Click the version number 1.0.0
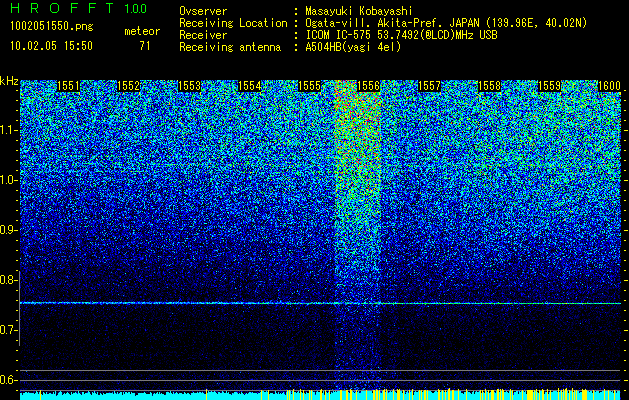Image resolution: width=629 pixels, height=400 pixels. tap(136, 9)
